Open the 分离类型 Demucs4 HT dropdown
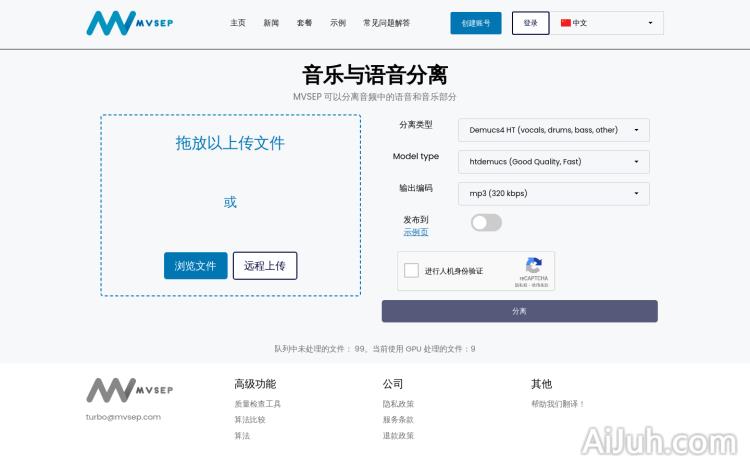 tap(553, 130)
